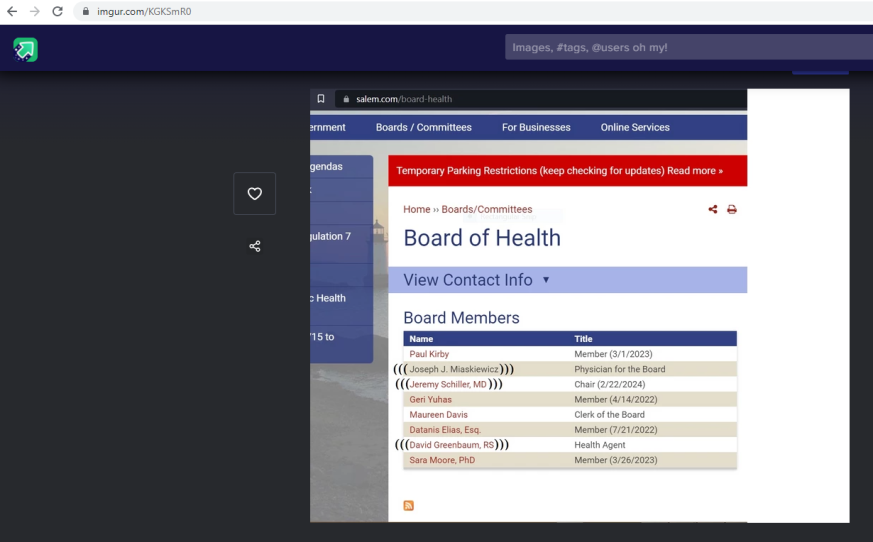
Task: Focus the Imgur search field
Action: (689, 47)
